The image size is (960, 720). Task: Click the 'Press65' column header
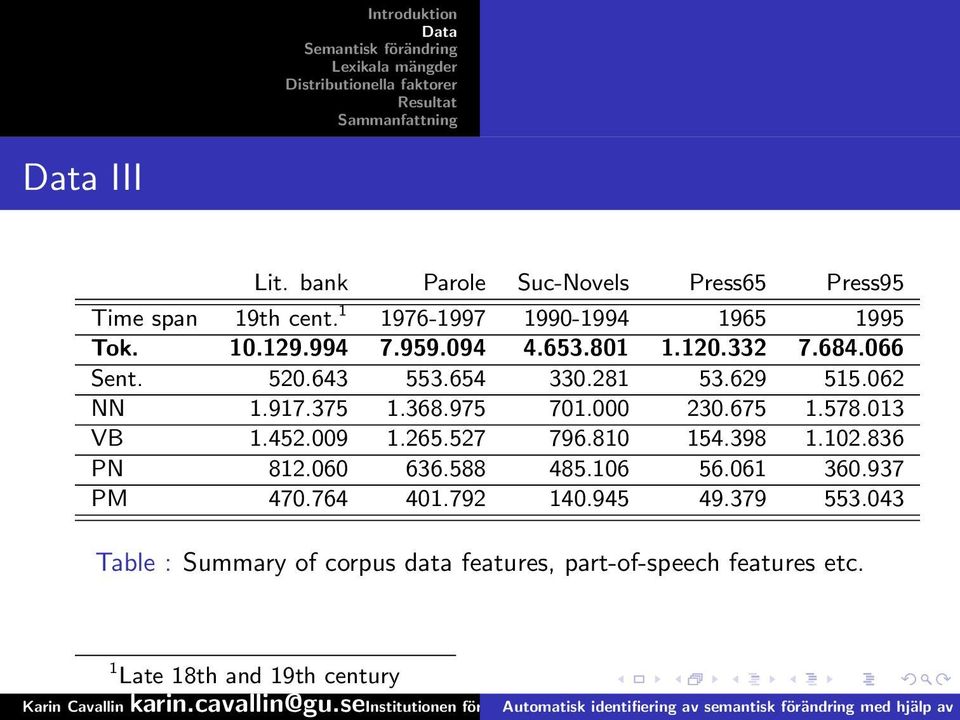tap(727, 282)
